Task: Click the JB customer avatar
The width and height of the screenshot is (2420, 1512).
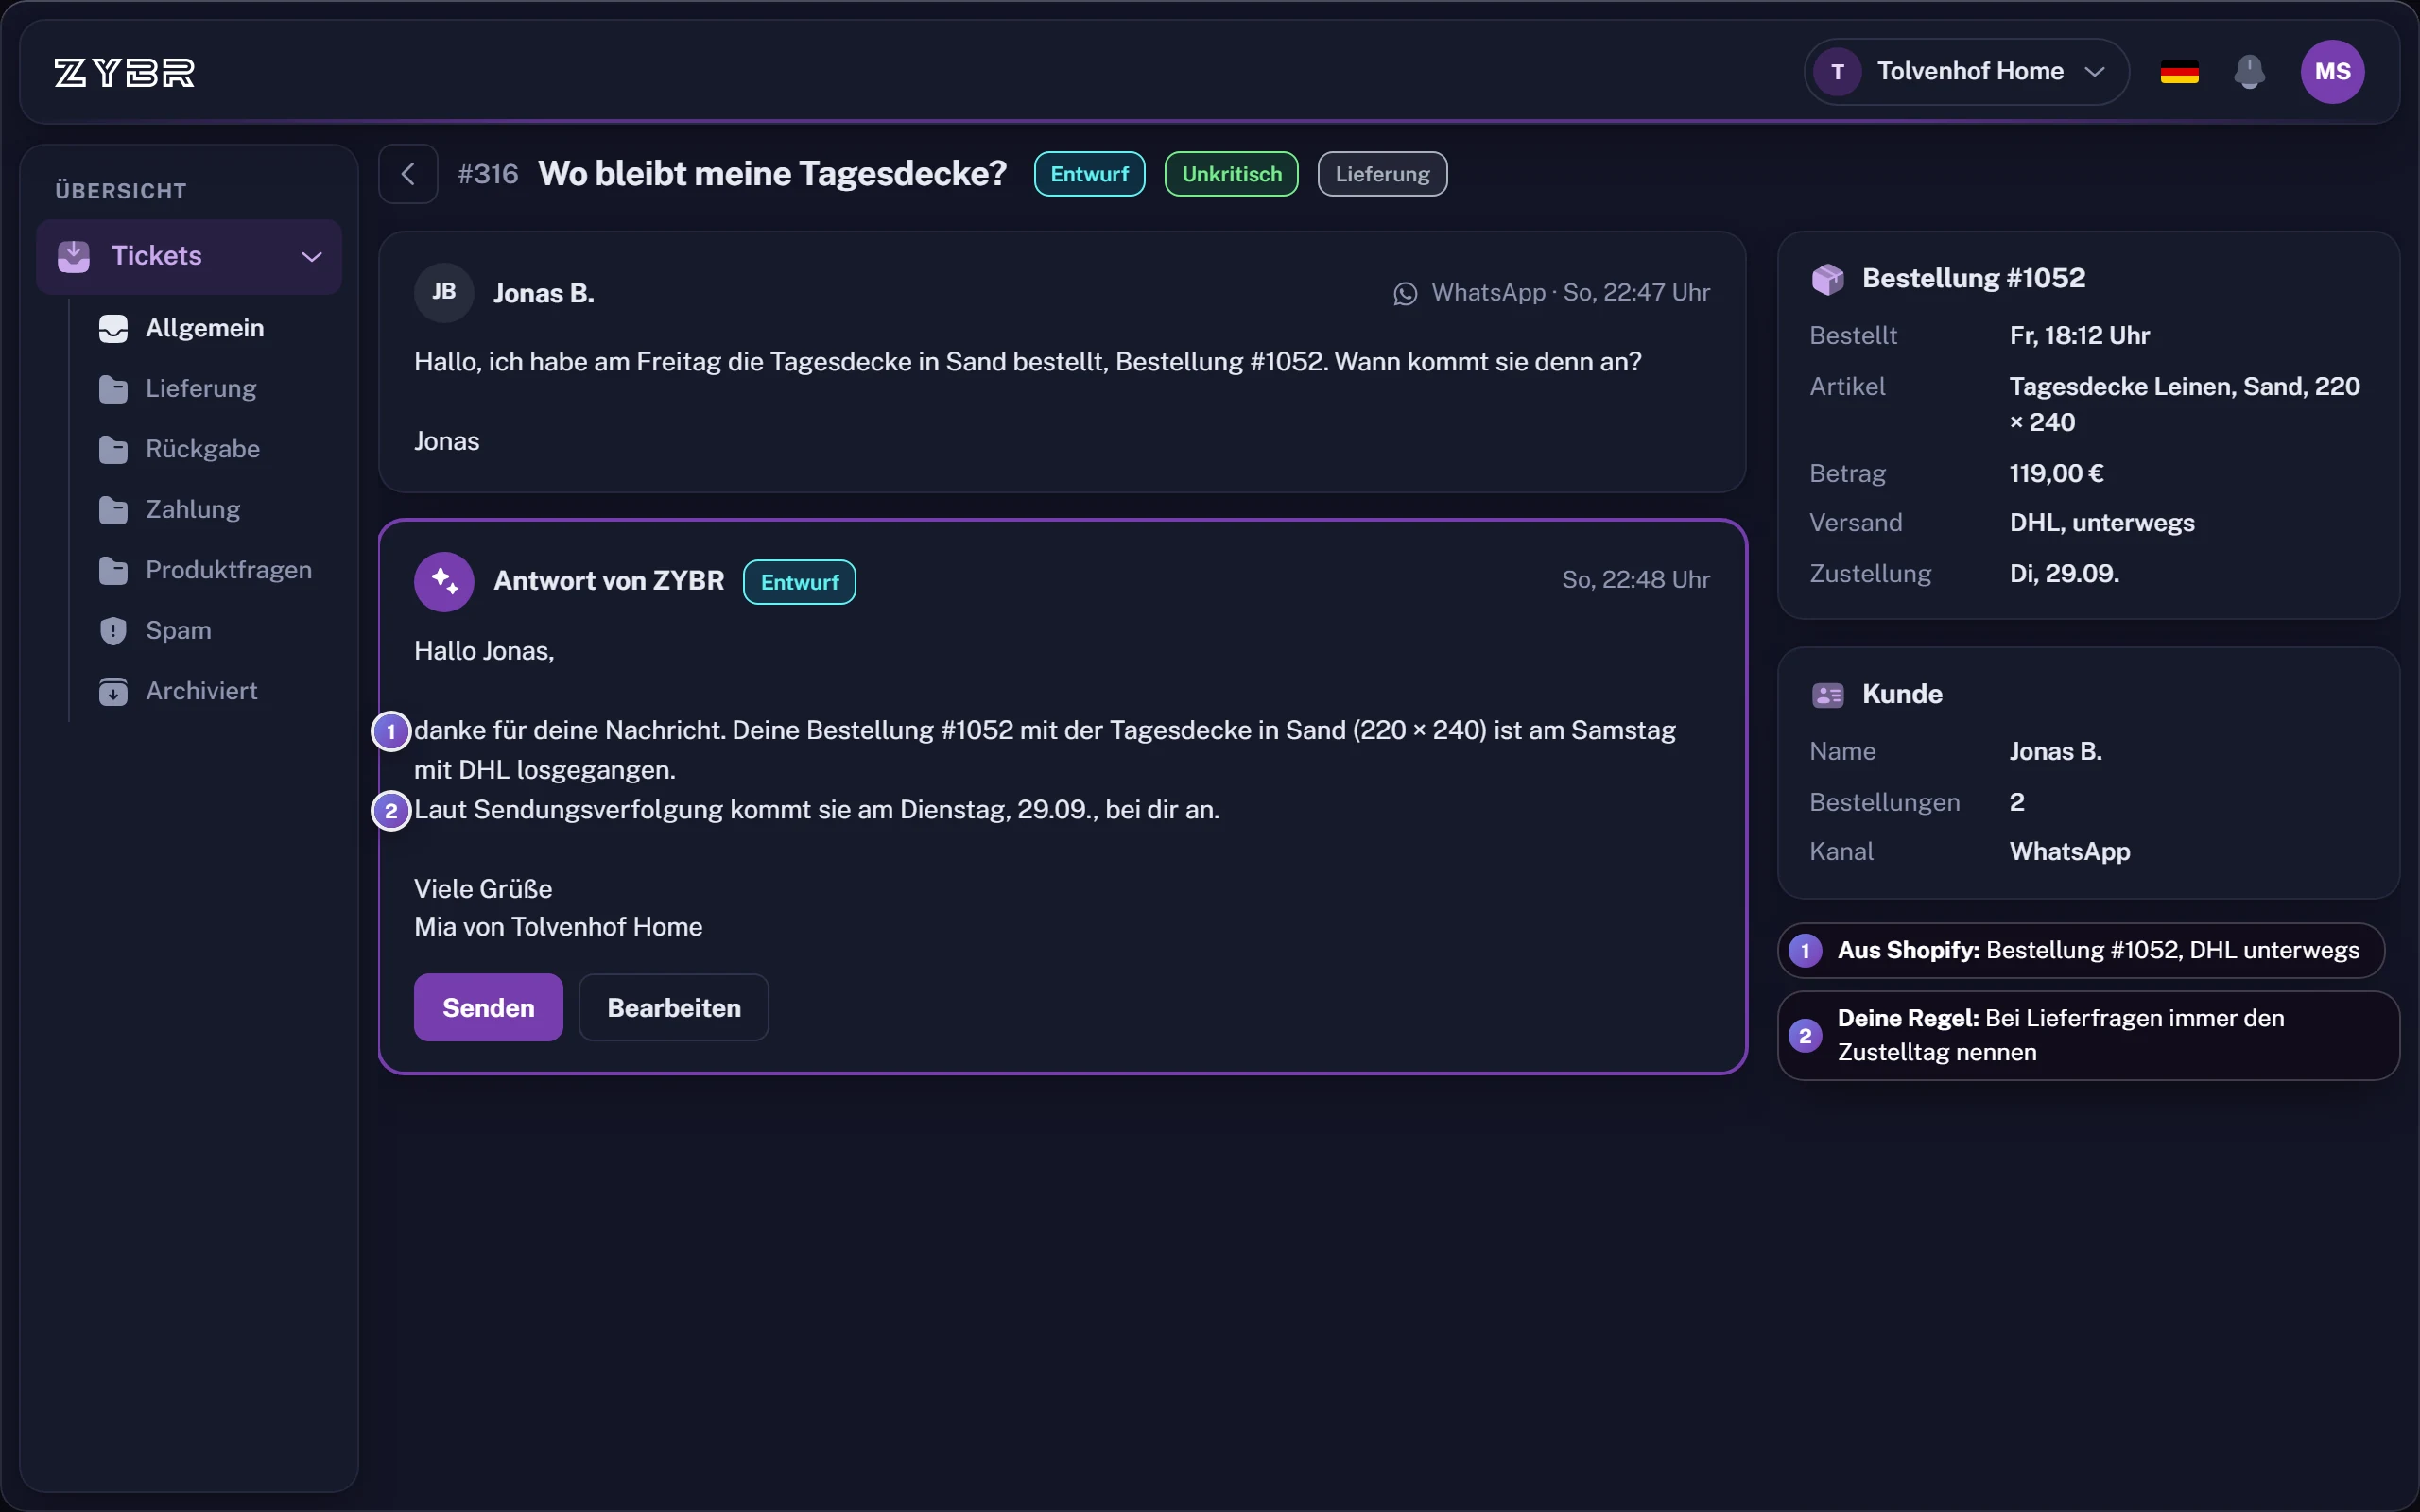Action: (444, 292)
